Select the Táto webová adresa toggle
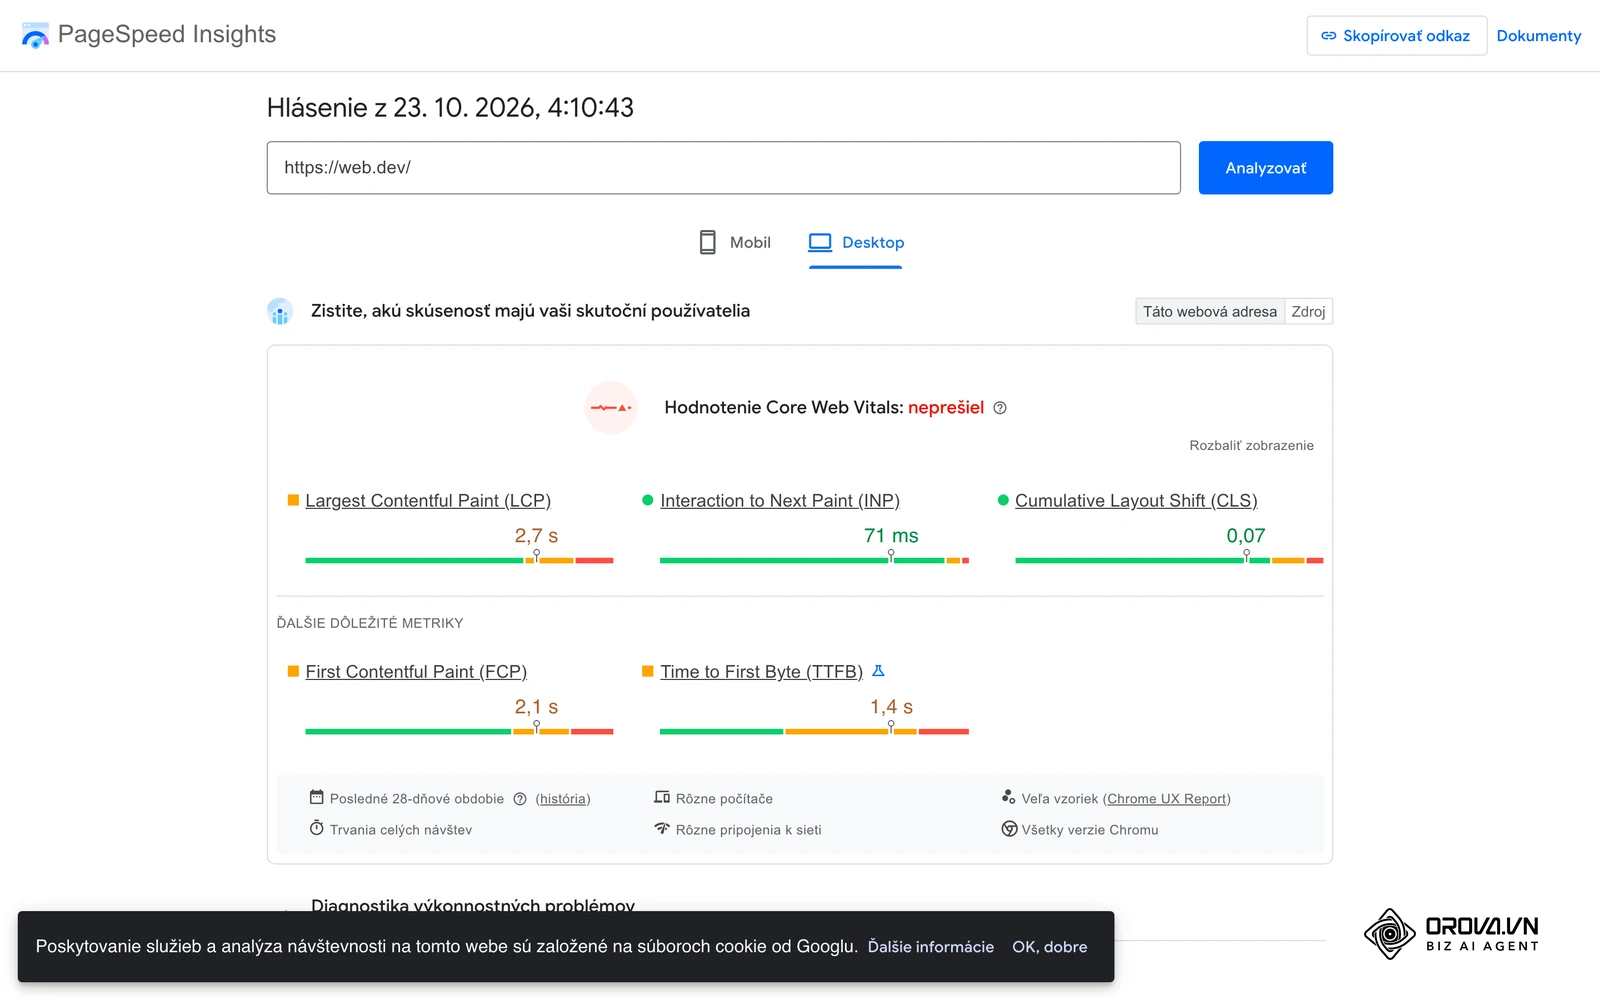Viewport: 1600px width, 1000px height. click(1210, 312)
